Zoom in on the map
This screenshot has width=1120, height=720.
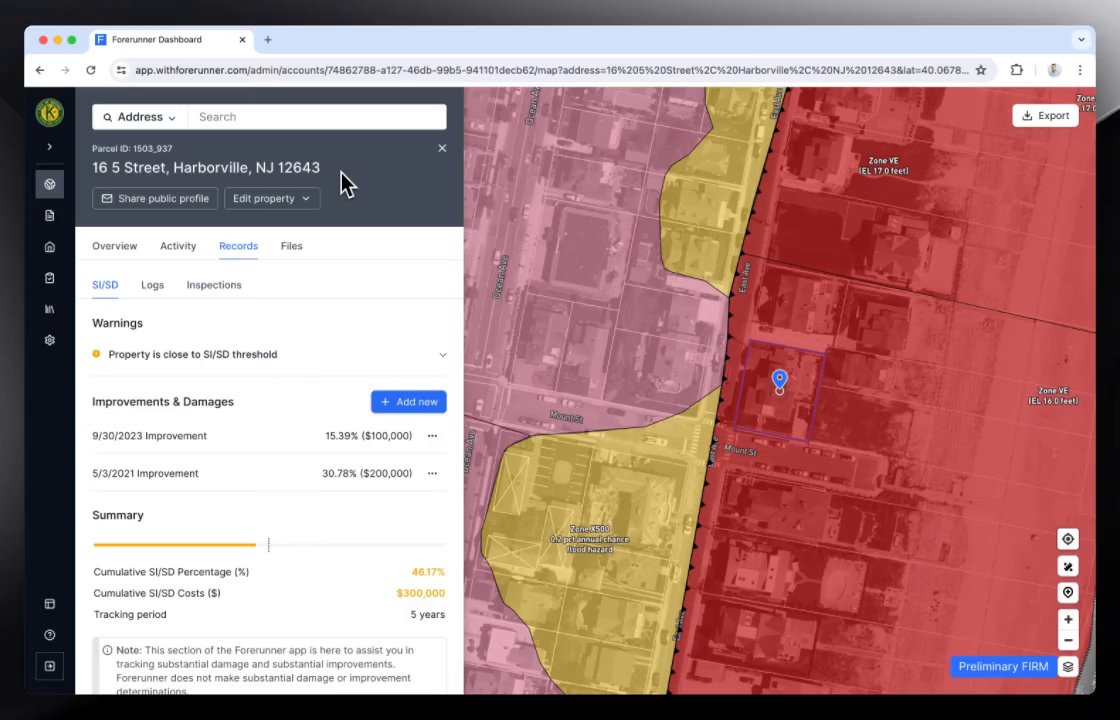coord(1068,620)
